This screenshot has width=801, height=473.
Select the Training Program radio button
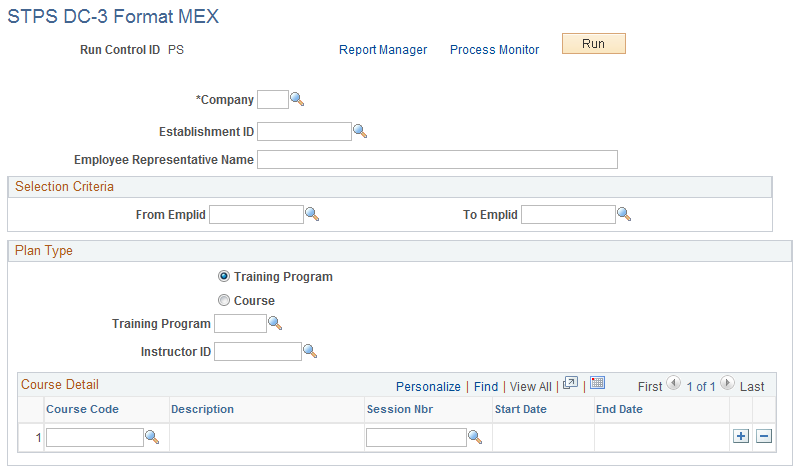pos(224,277)
